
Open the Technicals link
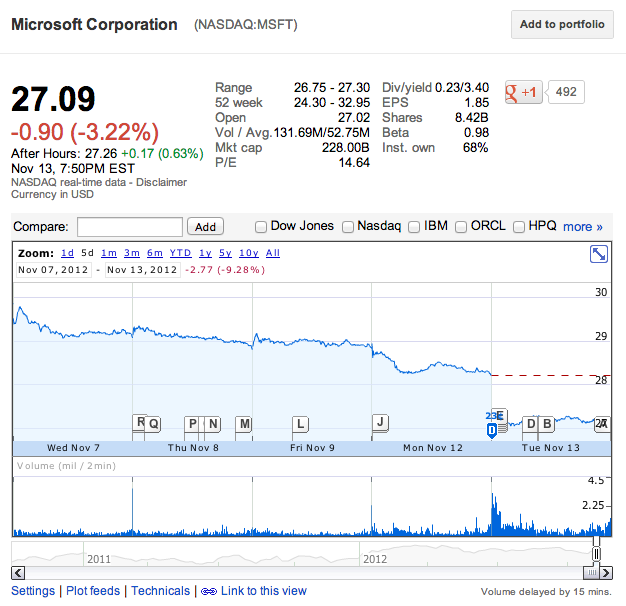pos(160,591)
